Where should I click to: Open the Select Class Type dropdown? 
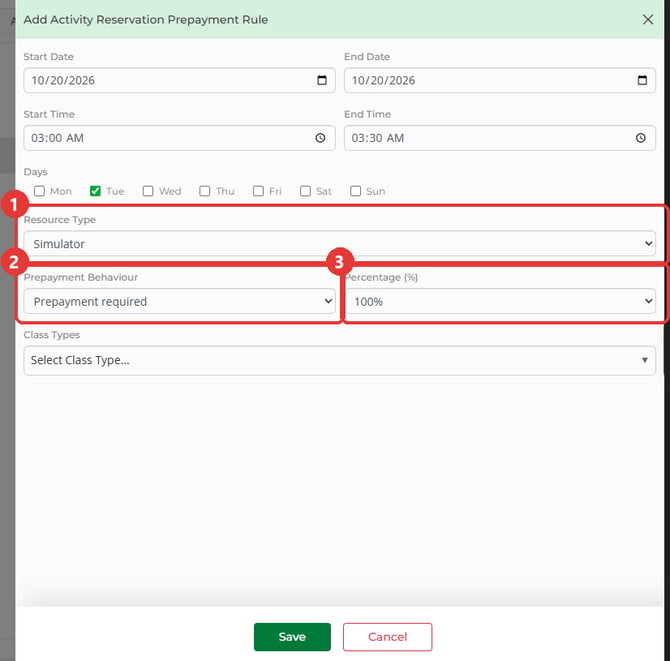point(339,360)
